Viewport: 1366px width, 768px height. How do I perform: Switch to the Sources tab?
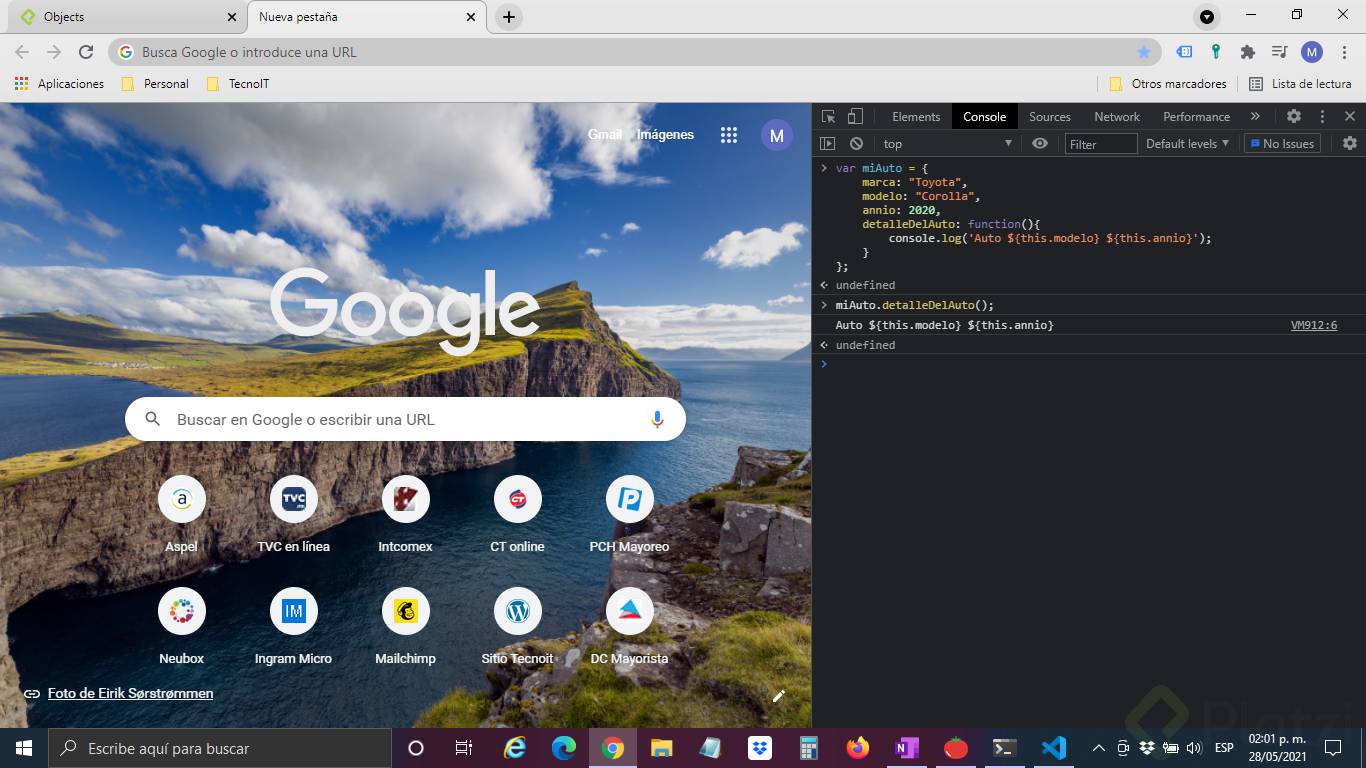click(1050, 117)
